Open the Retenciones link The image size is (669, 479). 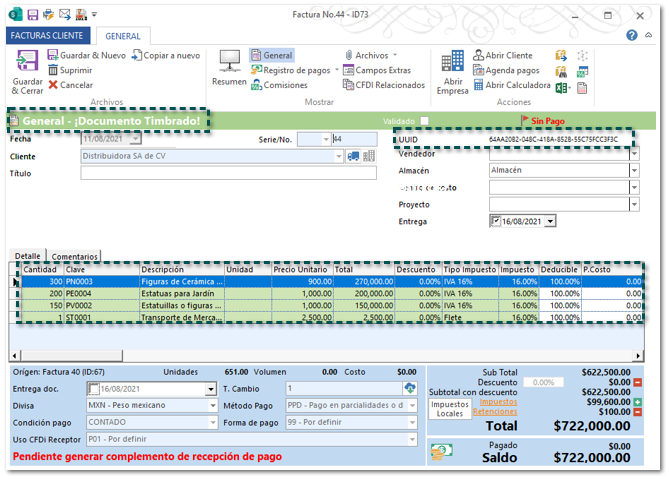click(494, 412)
